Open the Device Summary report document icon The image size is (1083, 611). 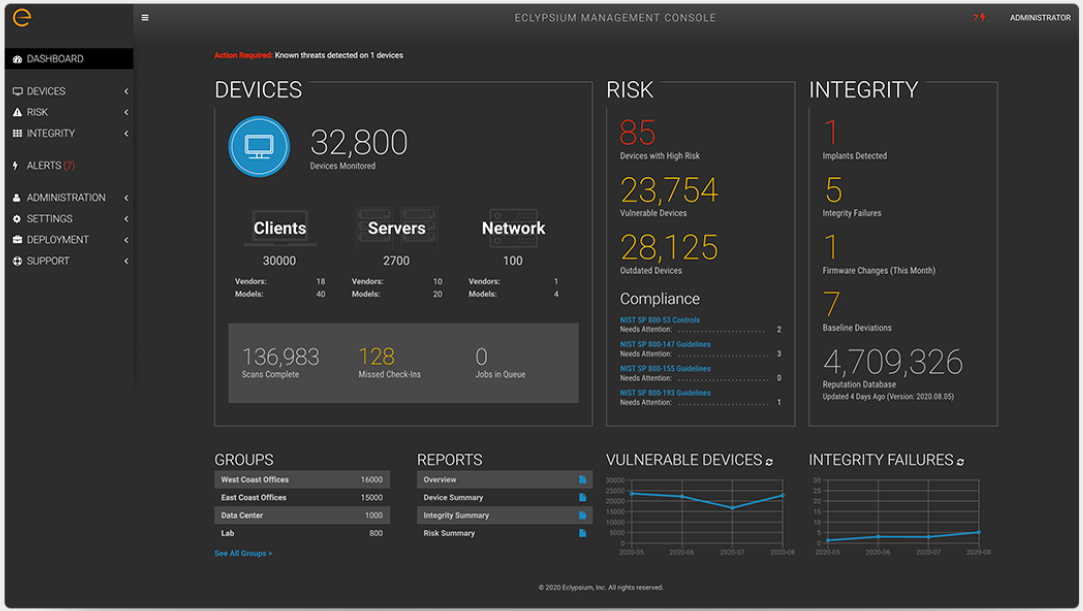[x=582, y=498]
